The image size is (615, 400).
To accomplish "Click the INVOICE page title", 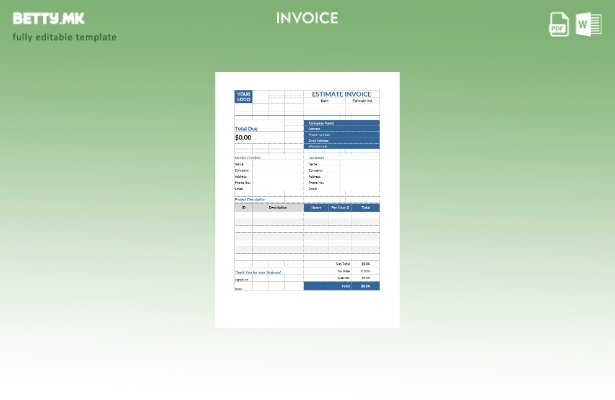I will coord(307,18).
